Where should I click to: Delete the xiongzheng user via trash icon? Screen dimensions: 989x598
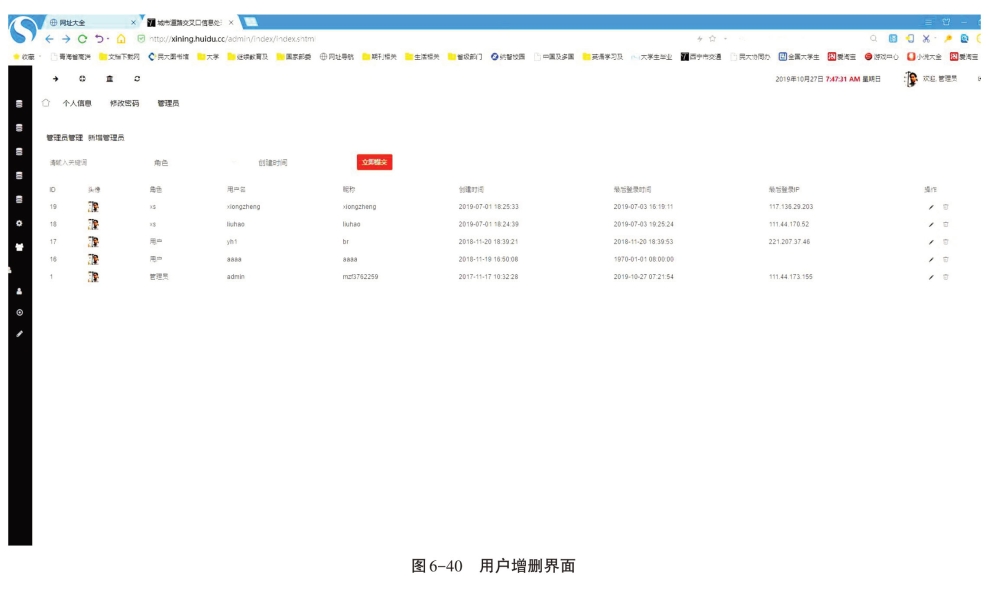click(x=945, y=207)
